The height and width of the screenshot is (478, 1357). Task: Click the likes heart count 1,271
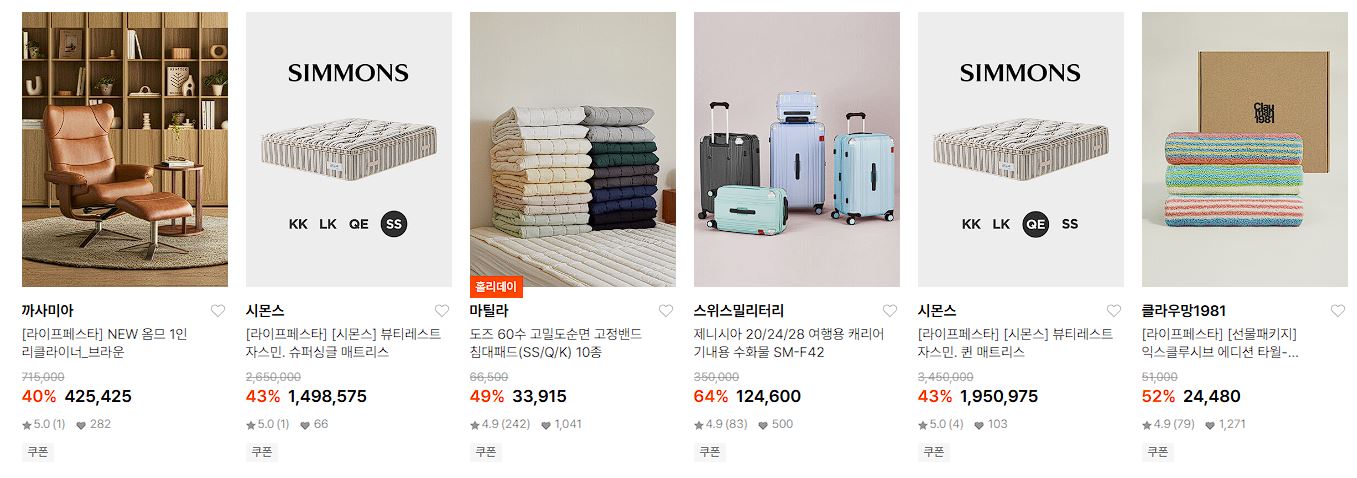click(x=1225, y=424)
